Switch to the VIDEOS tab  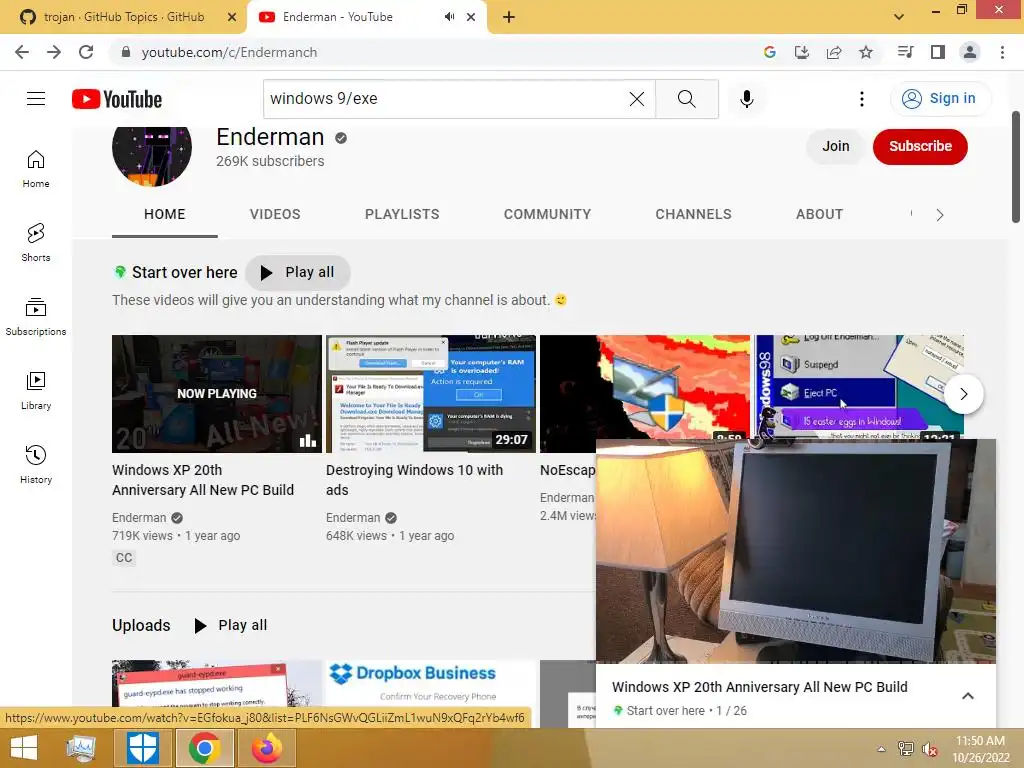click(x=275, y=214)
